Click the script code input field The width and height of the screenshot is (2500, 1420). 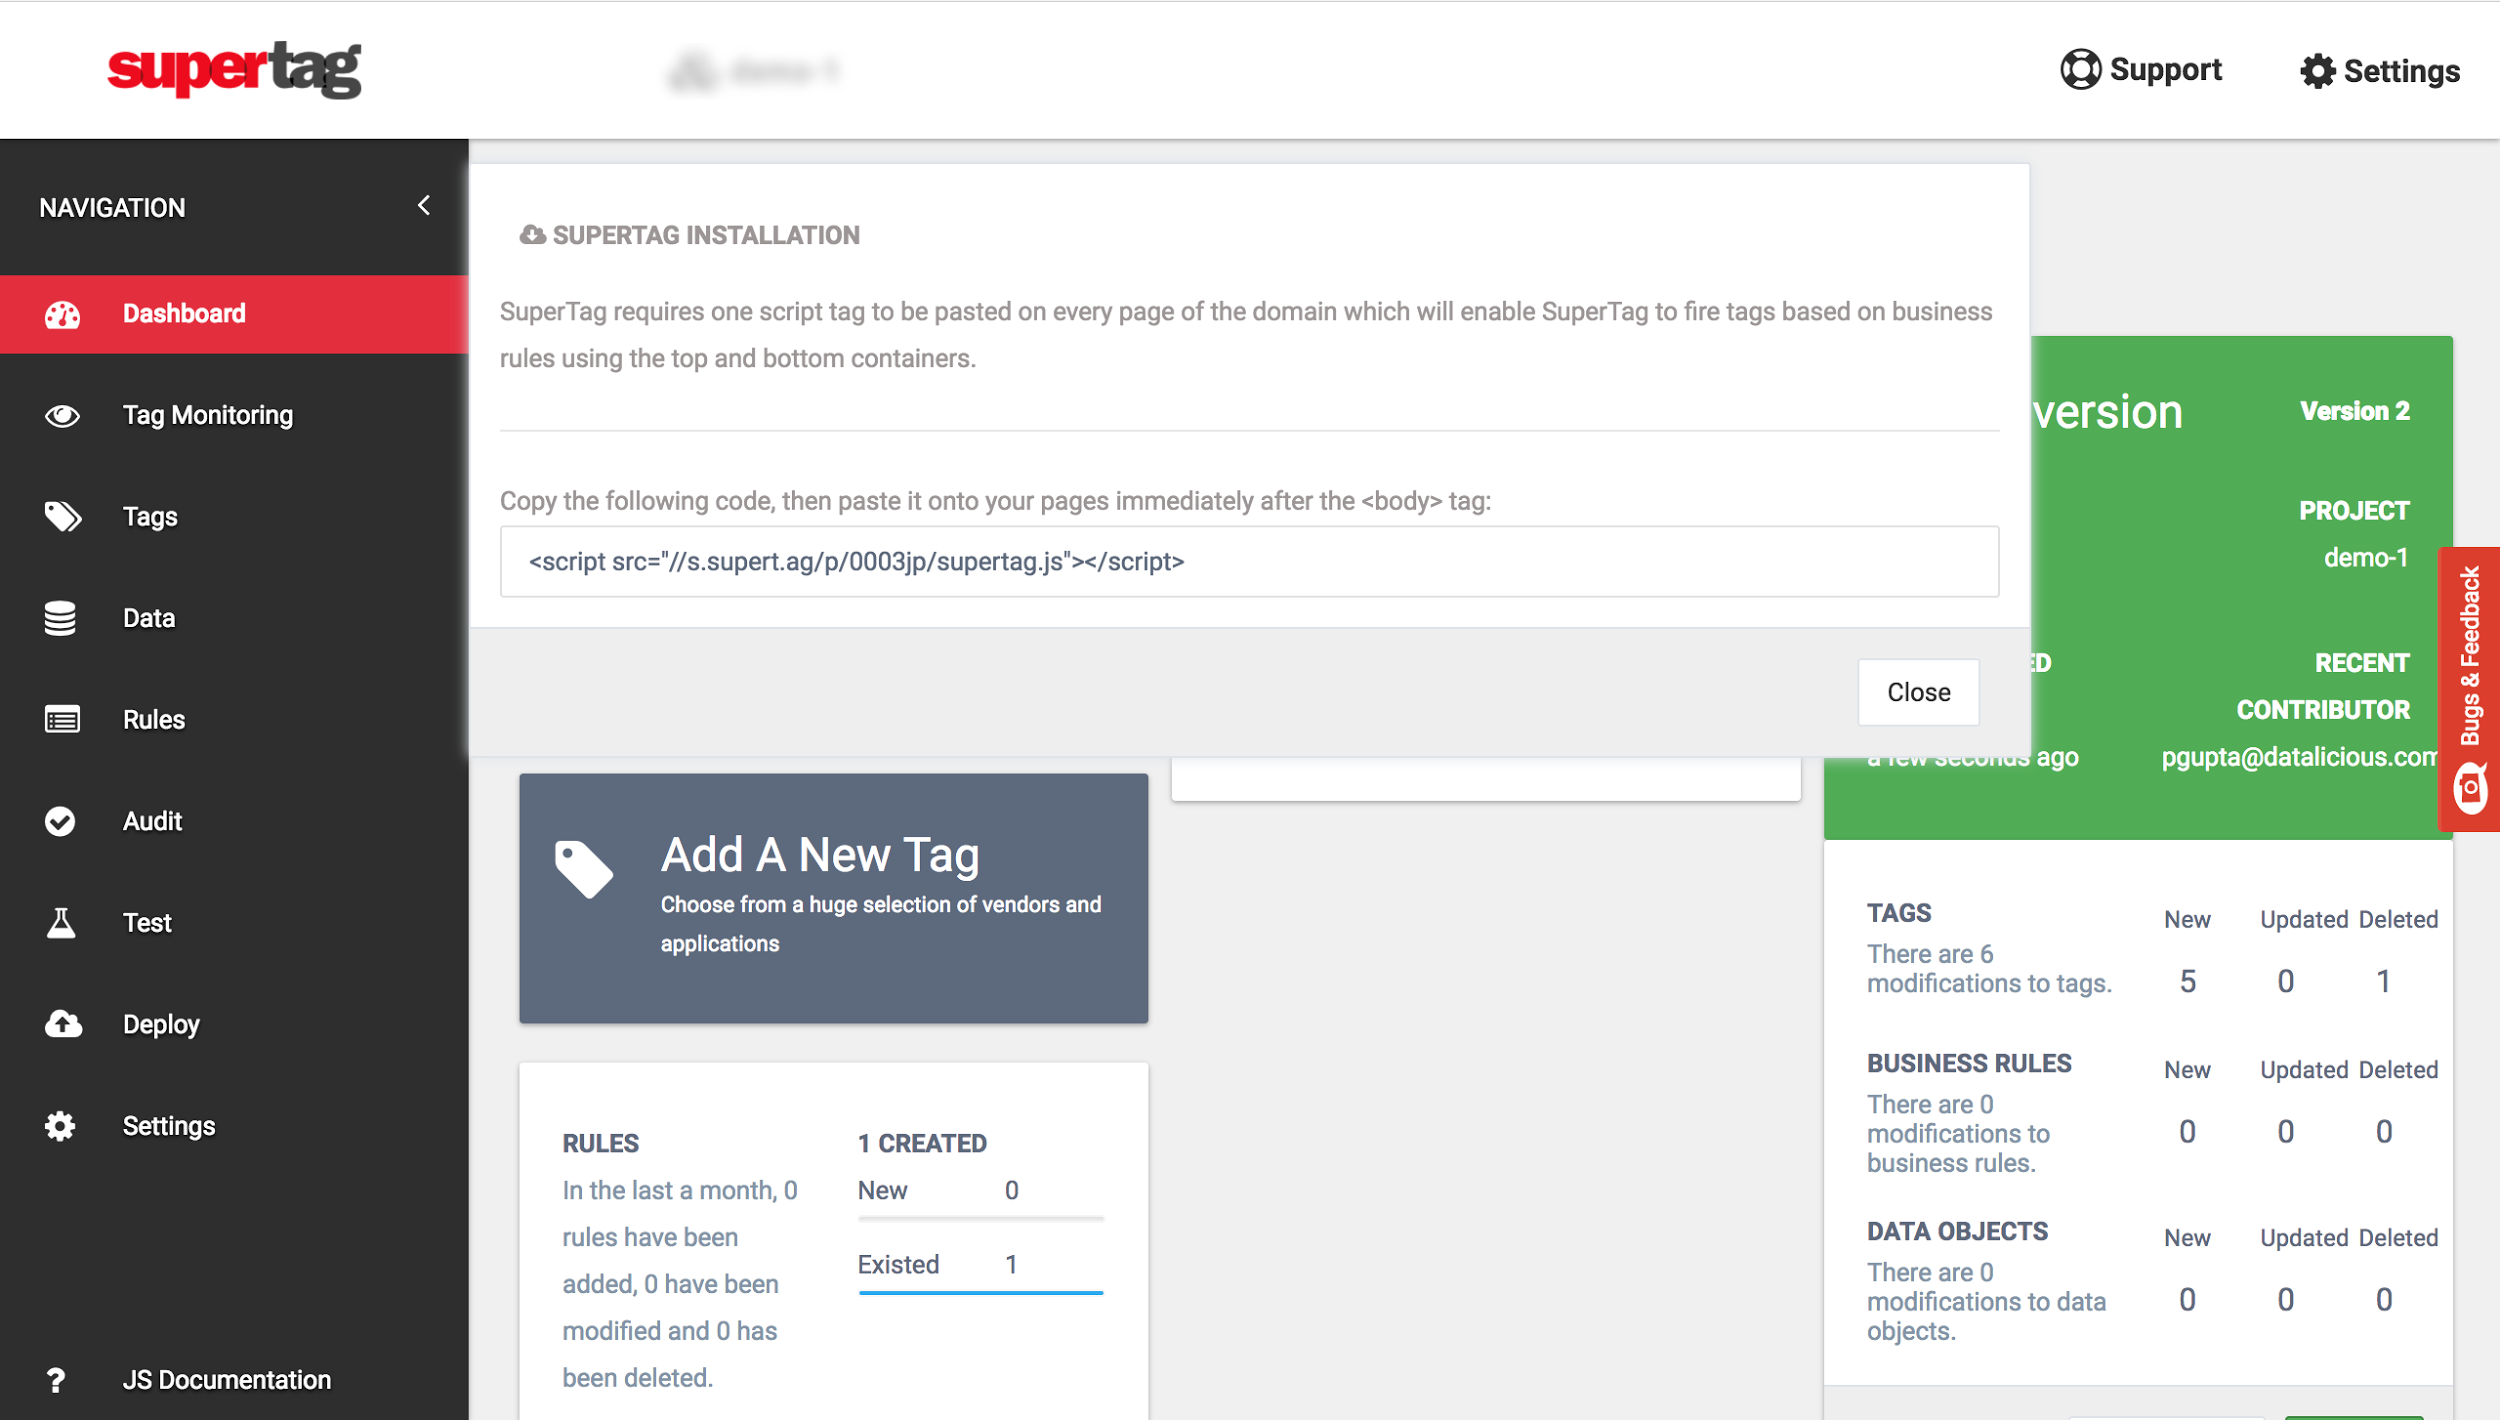point(1249,562)
